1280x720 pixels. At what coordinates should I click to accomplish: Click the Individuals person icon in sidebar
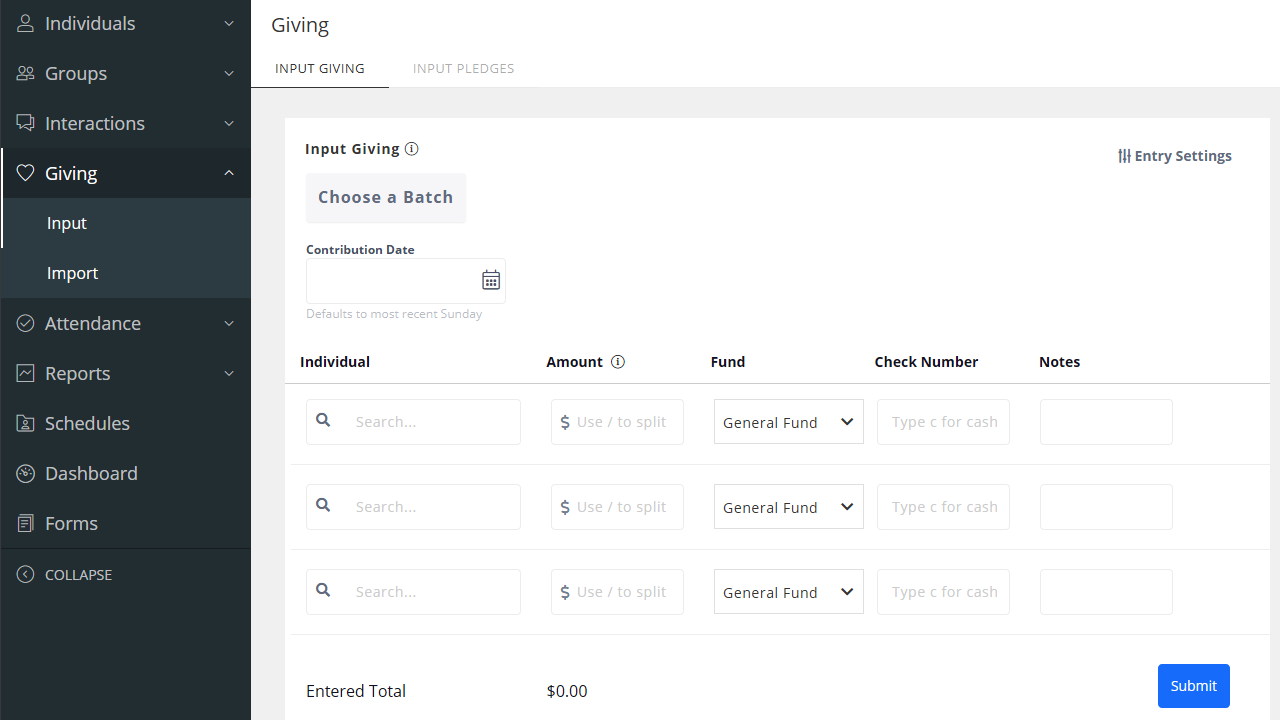(x=25, y=22)
